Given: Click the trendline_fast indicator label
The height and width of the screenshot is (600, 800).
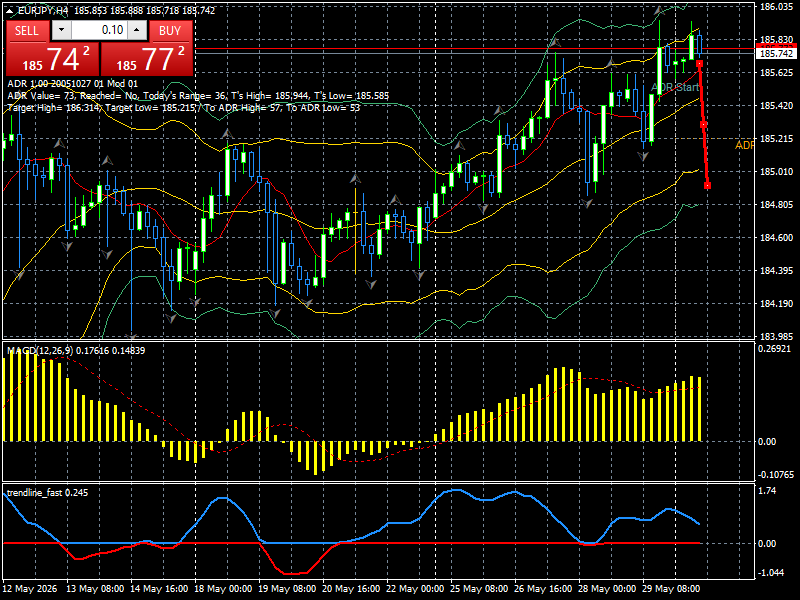Looking at the screenshot, I should pos(34,493).
